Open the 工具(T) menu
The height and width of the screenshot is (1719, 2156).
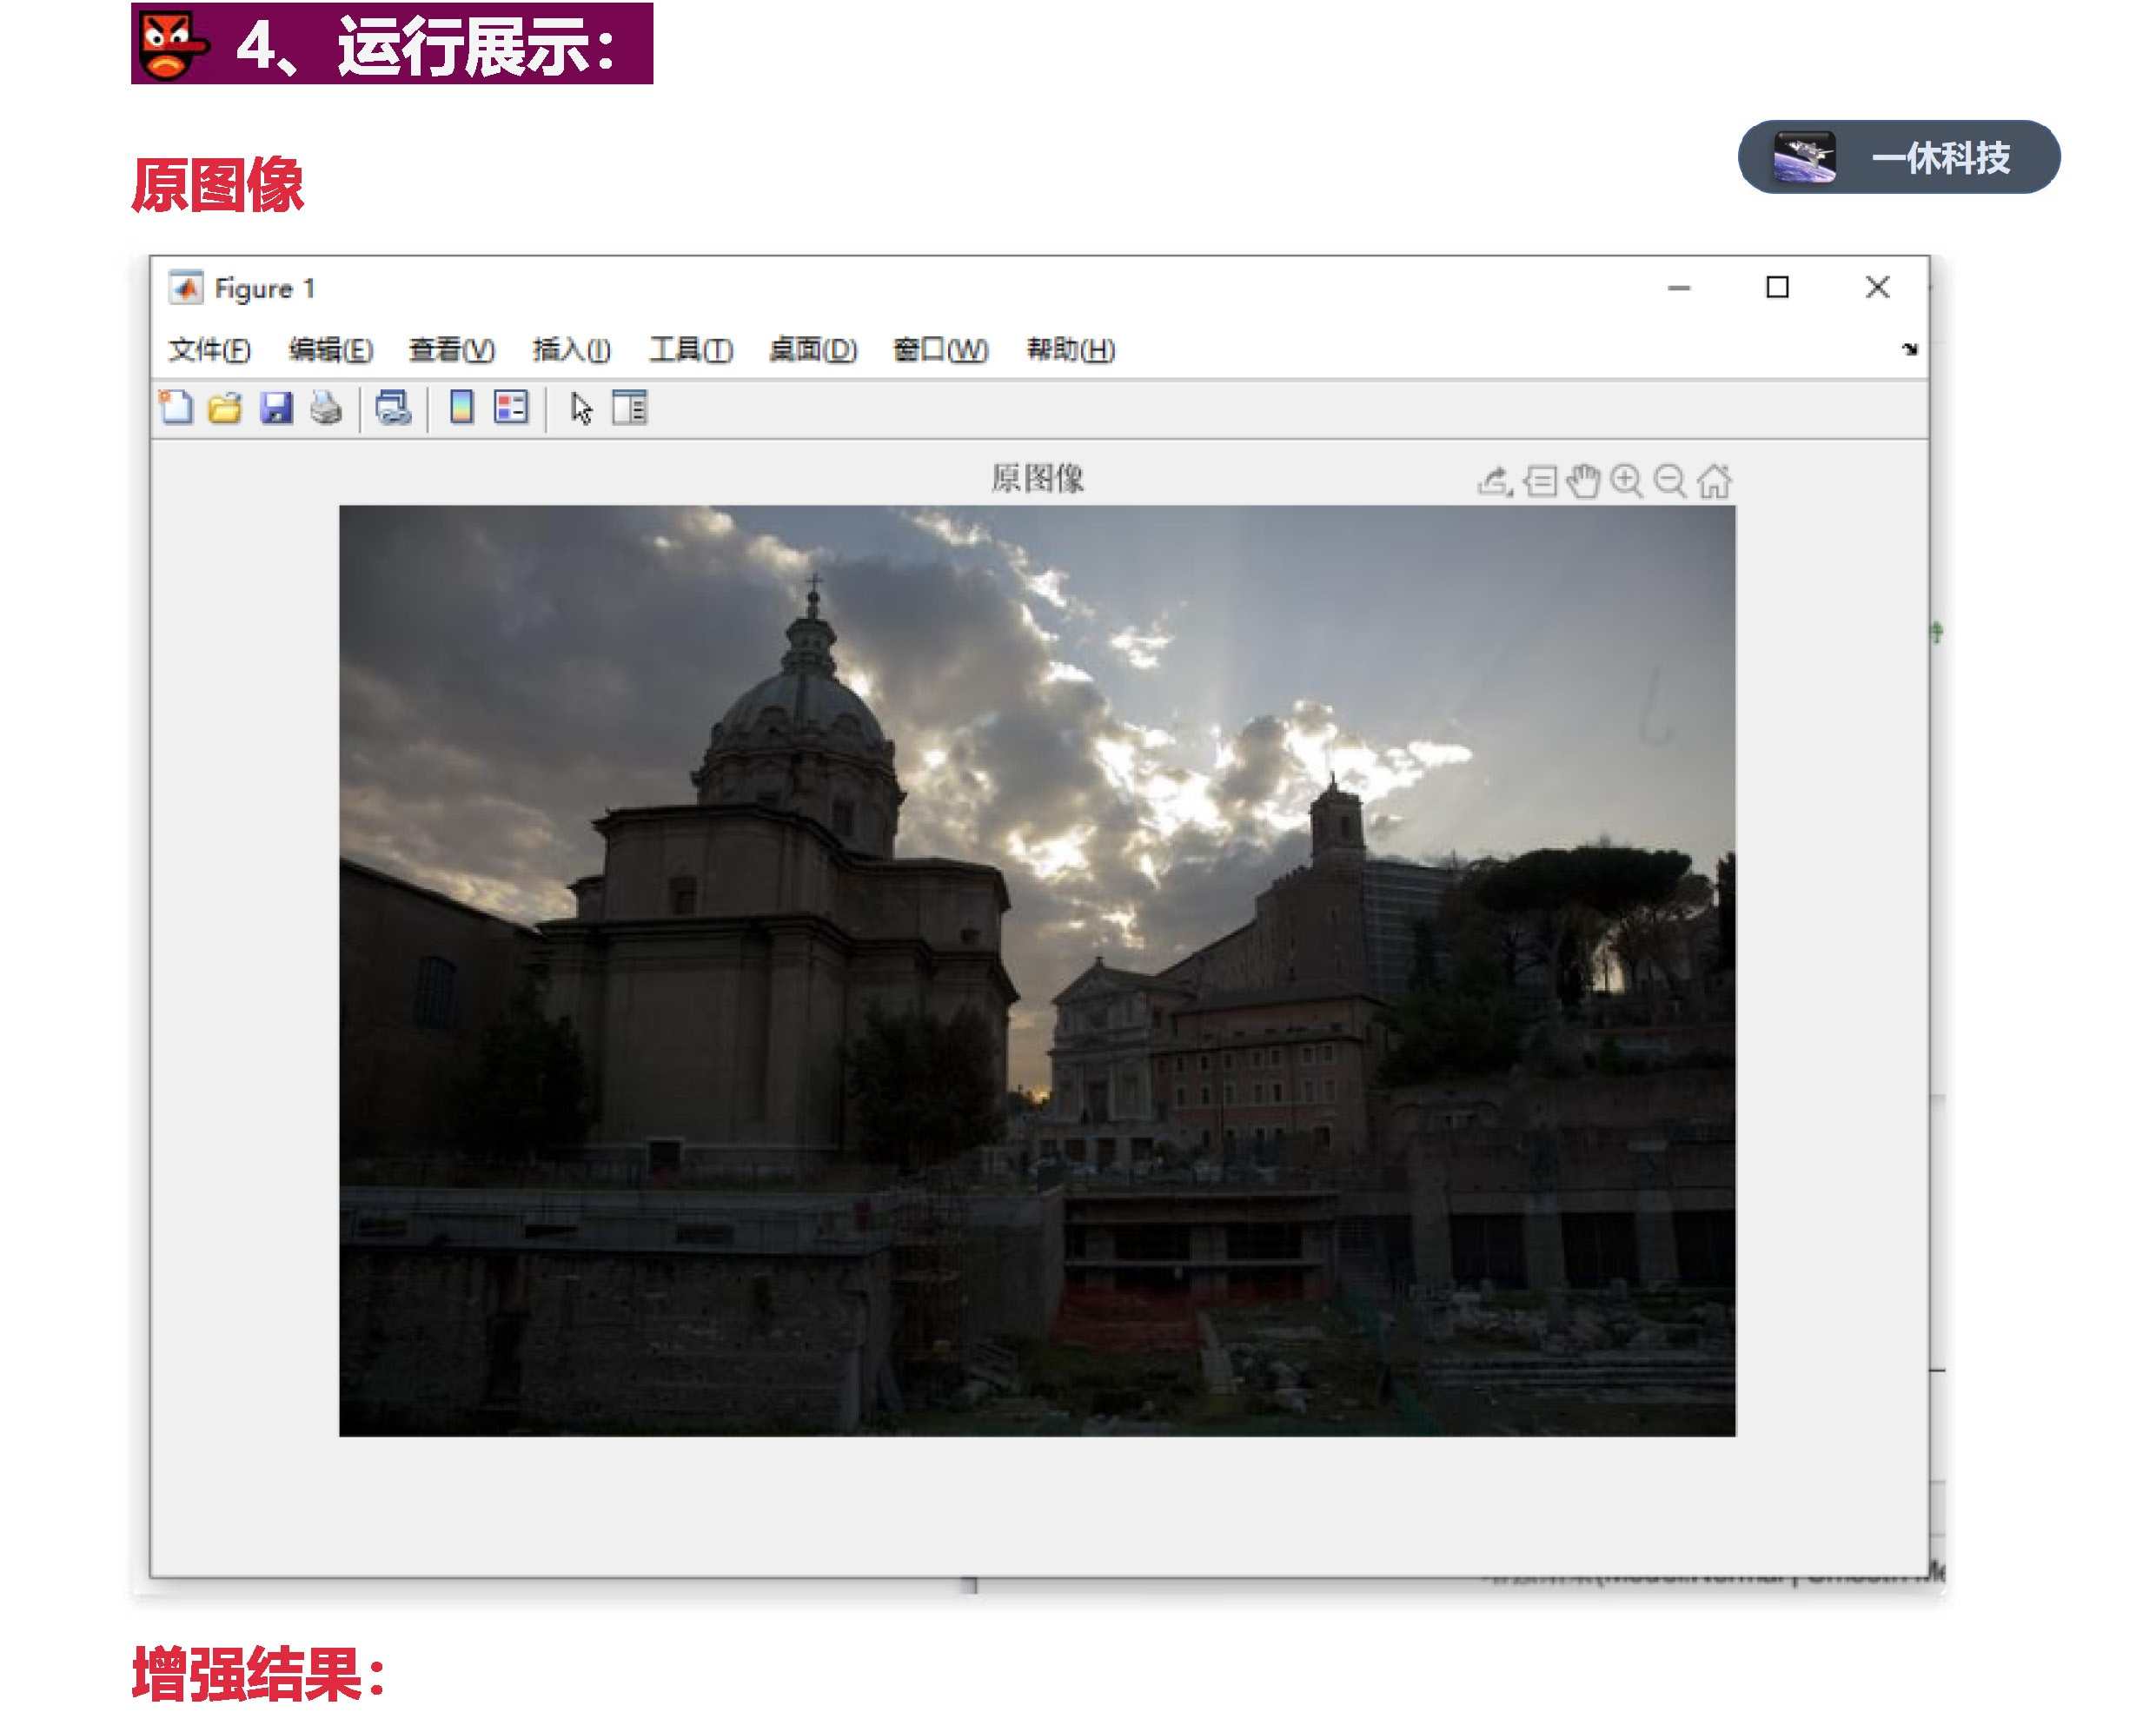[691, 350]
